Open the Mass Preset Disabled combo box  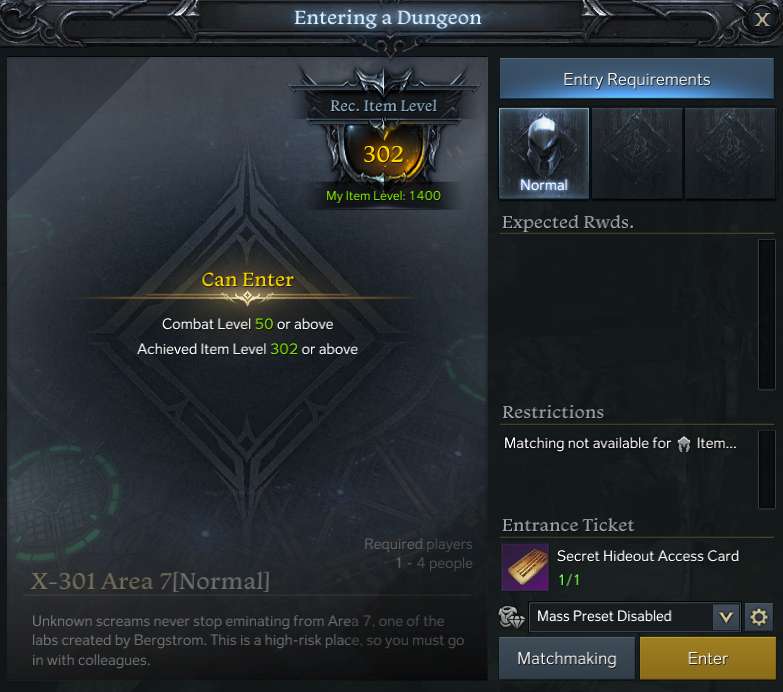(x=634, y=617)
